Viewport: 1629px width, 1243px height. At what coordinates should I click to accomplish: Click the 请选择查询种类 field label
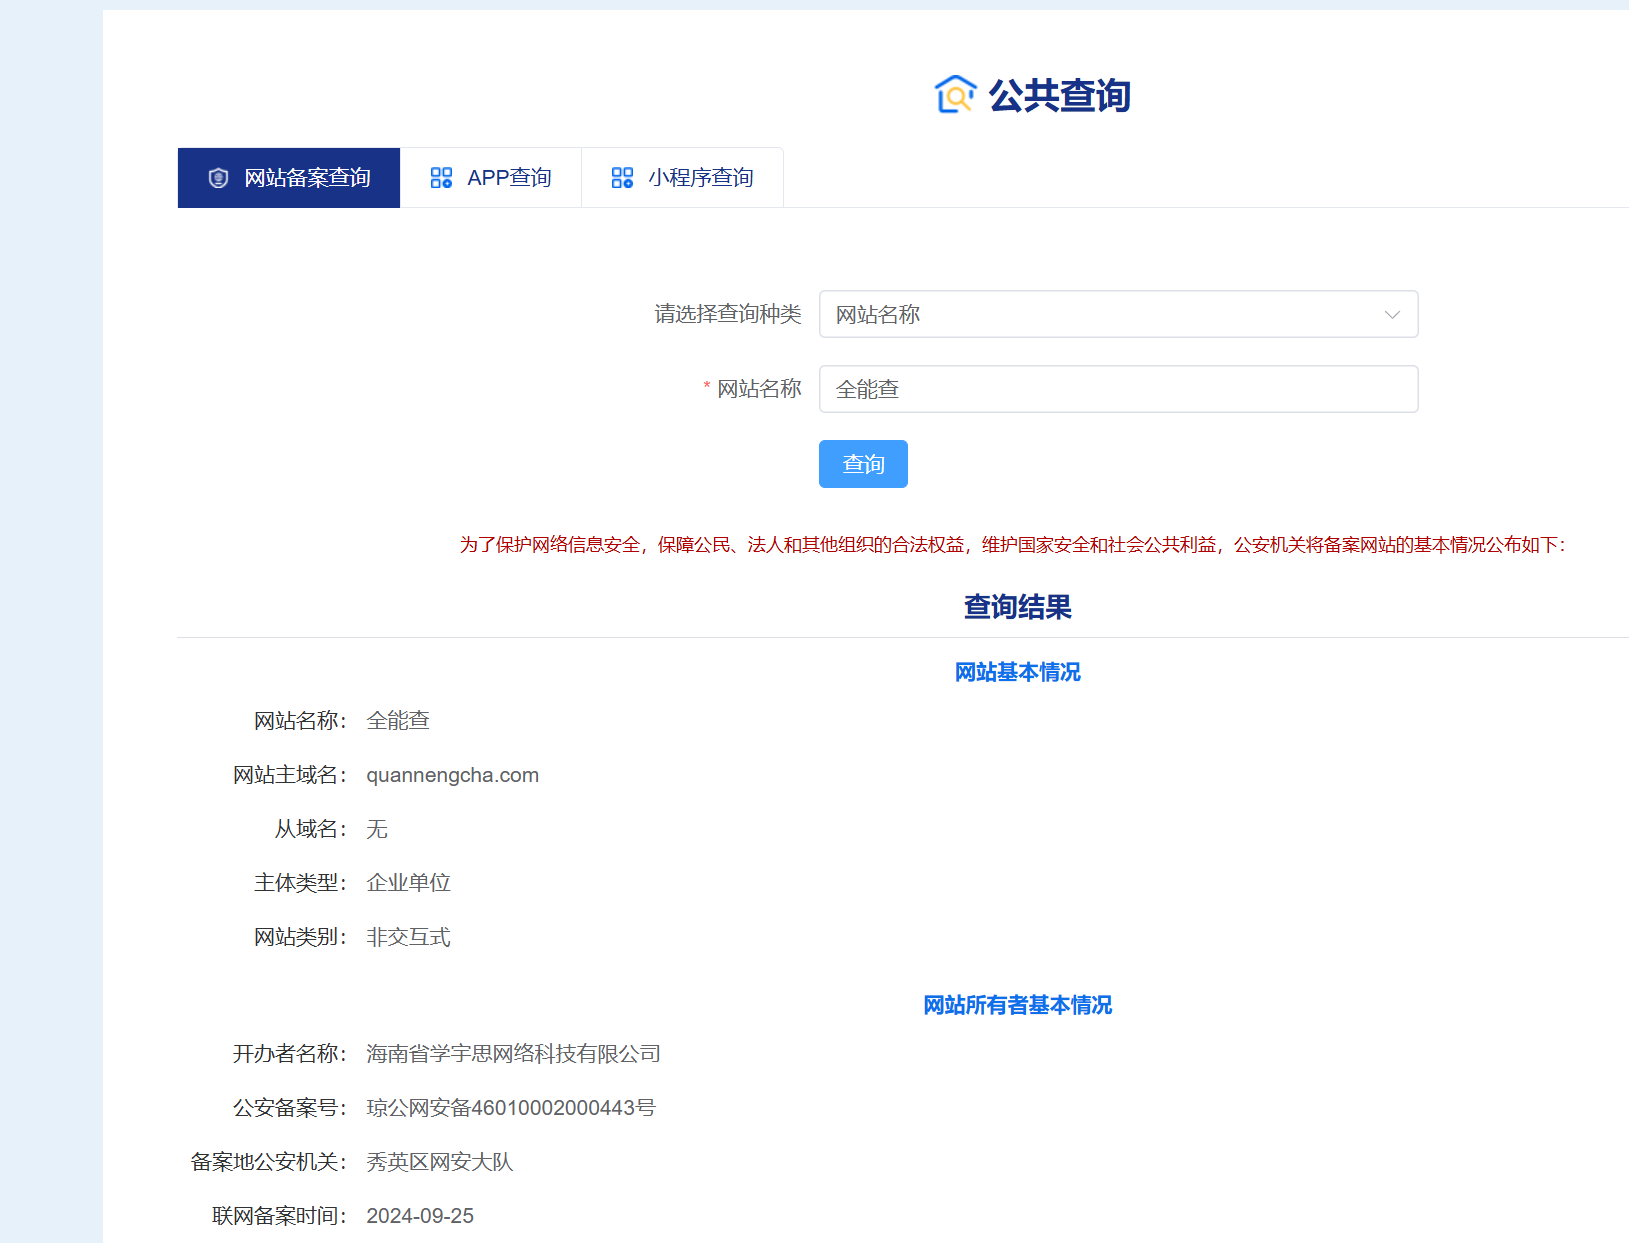pos(728,314)
